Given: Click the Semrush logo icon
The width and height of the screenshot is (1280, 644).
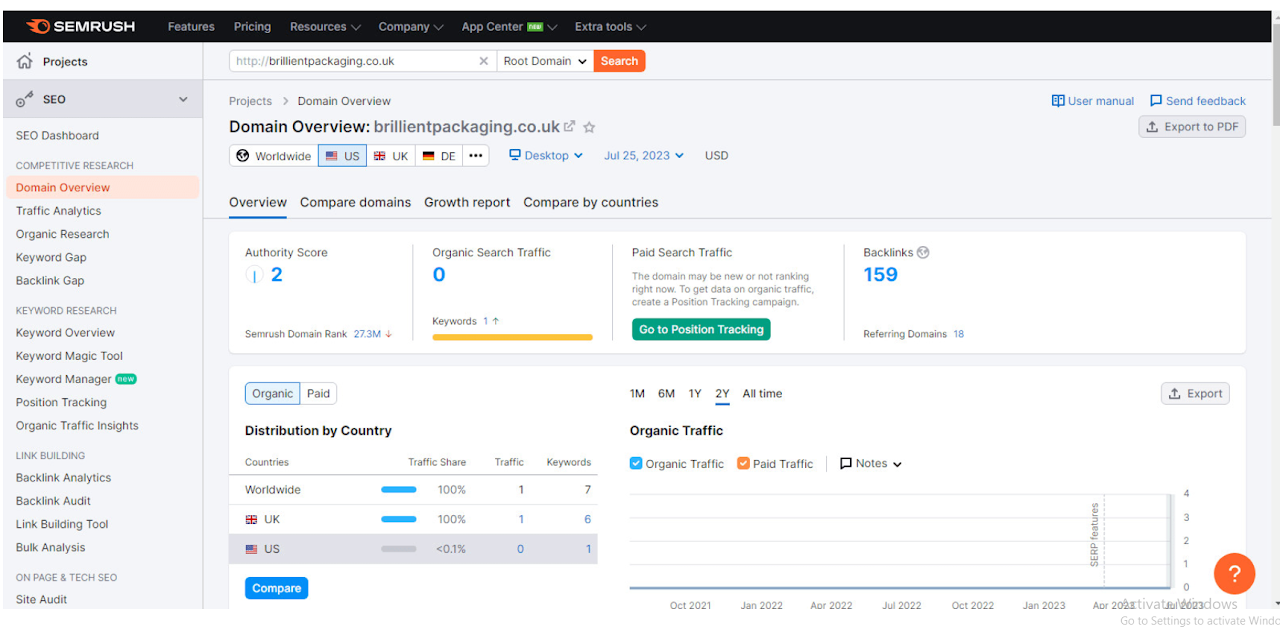Looking at the screenshot, I should (x=39, y=27).
